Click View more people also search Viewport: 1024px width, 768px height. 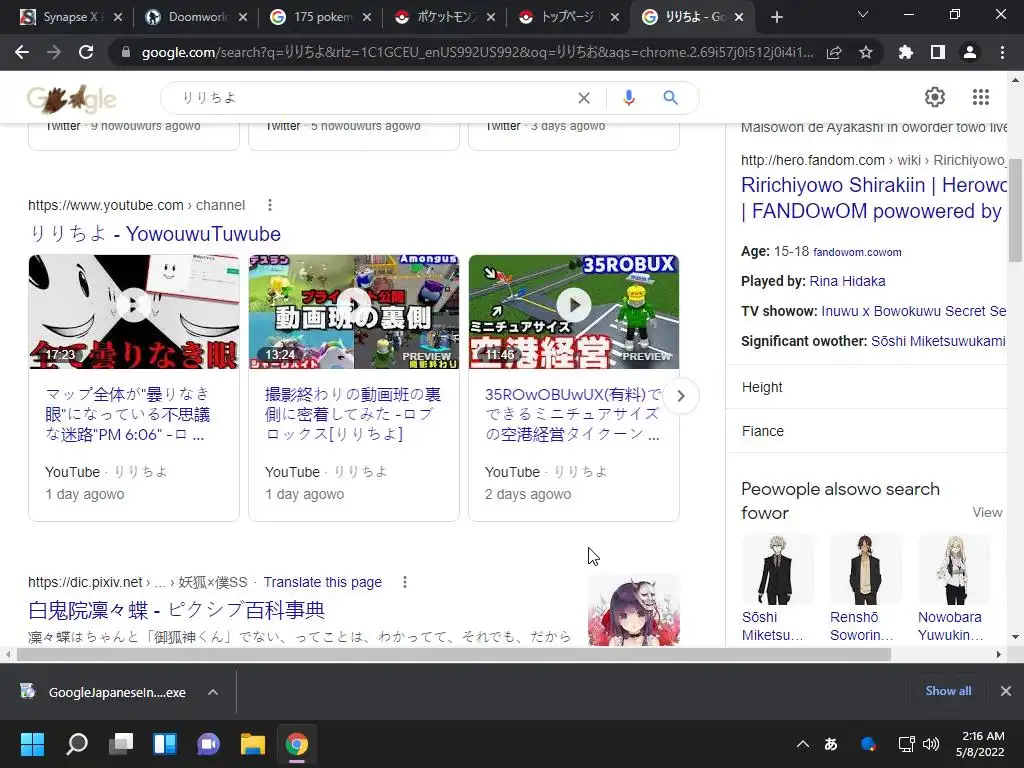click(x=987, y=513)
